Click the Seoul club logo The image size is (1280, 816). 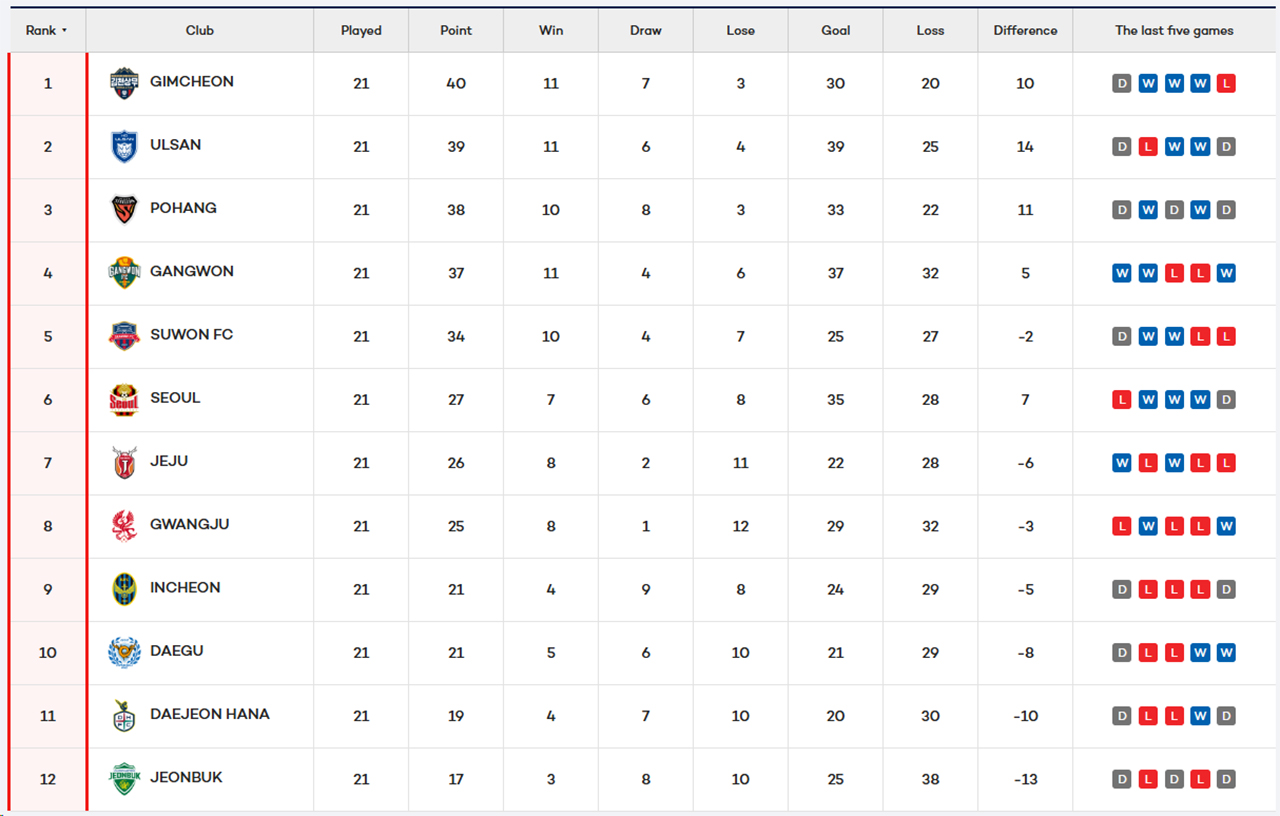point(124,399)
